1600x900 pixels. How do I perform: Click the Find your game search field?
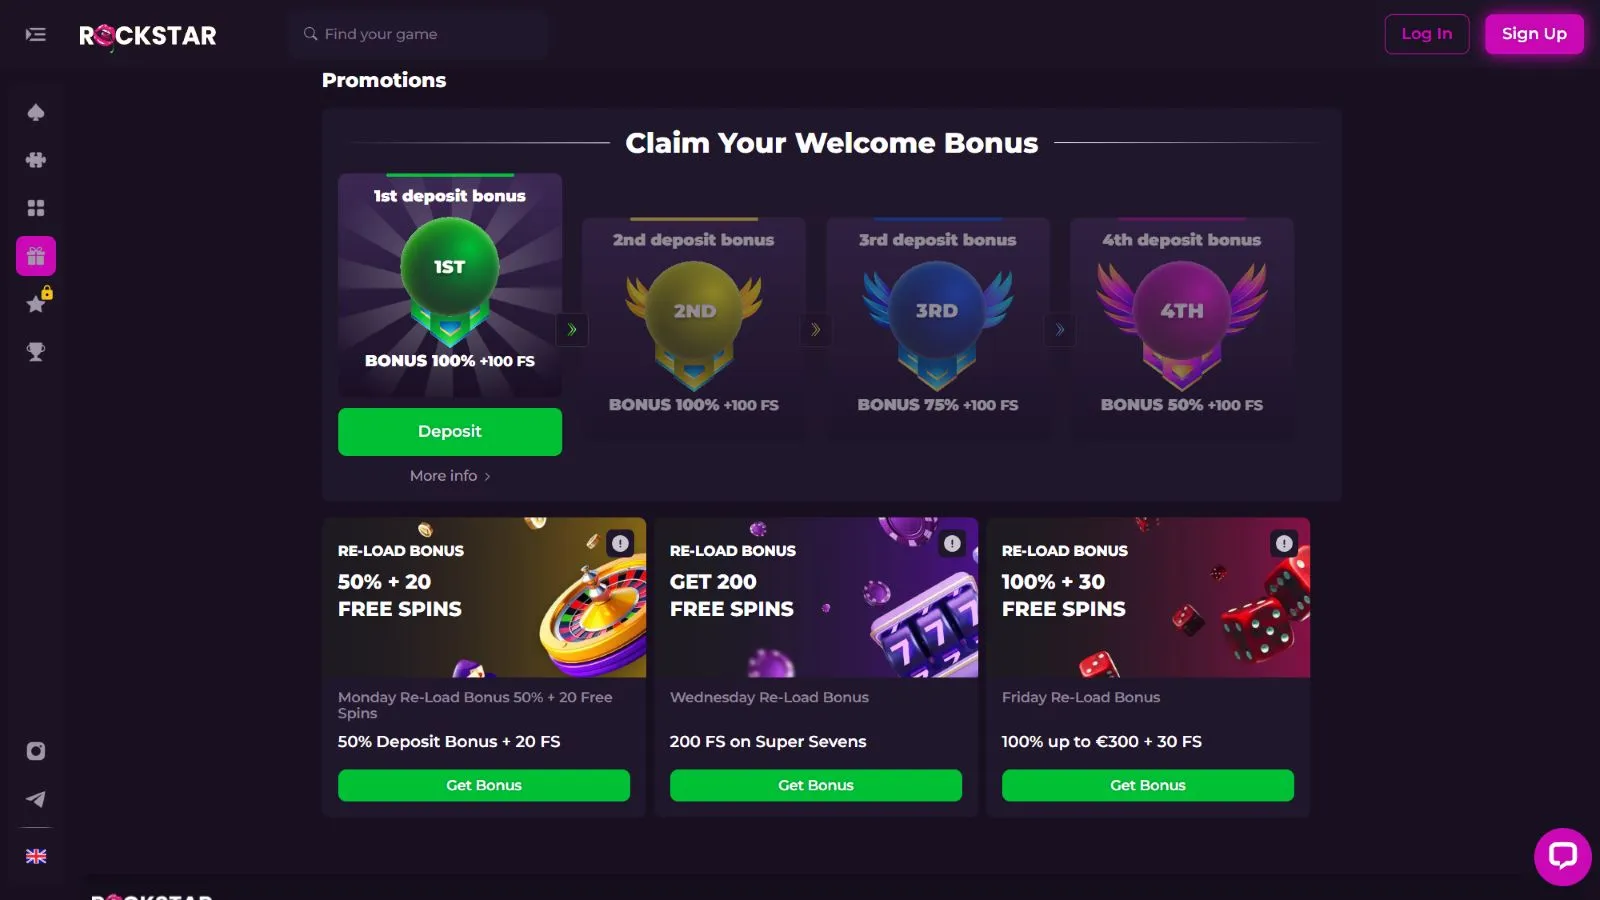(420, 34)
